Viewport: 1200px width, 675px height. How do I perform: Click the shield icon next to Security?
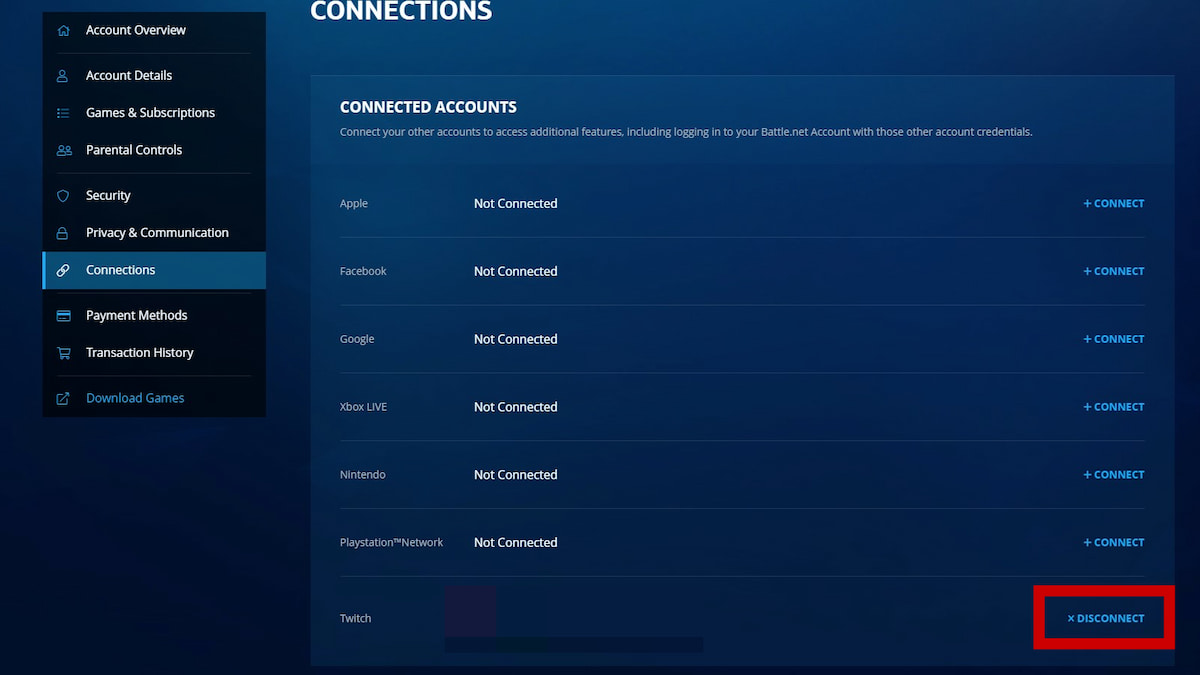coord(62,195)
